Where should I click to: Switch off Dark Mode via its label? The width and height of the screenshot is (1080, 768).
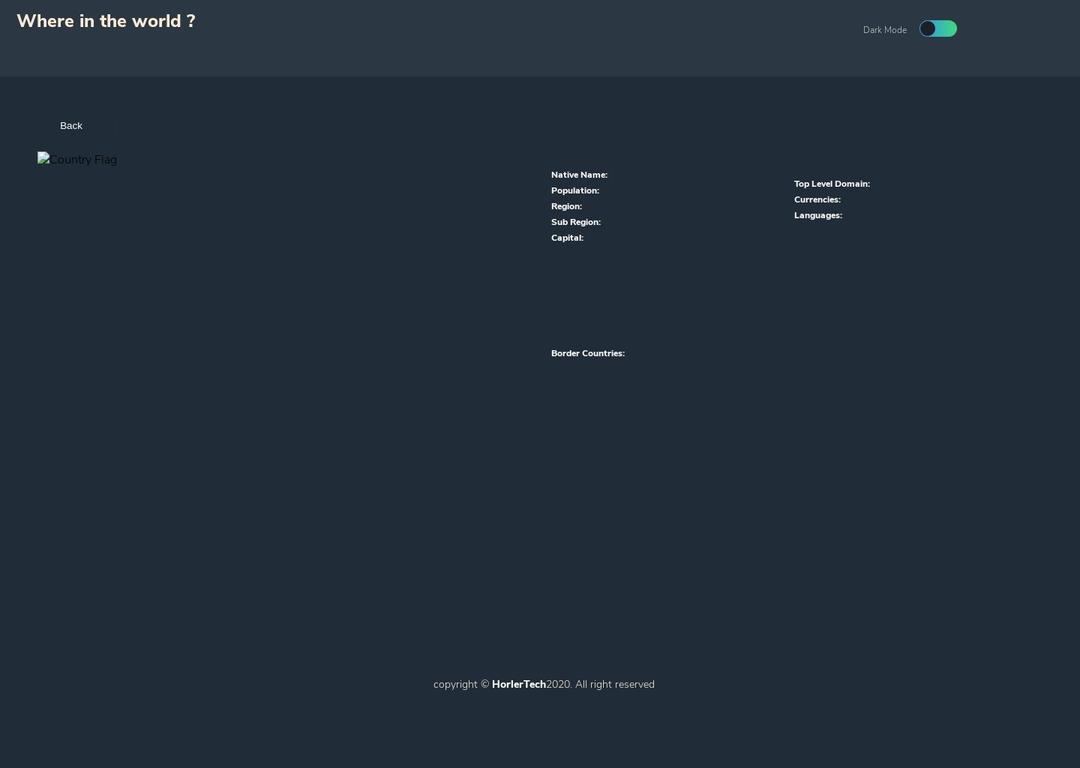[884, 29]
